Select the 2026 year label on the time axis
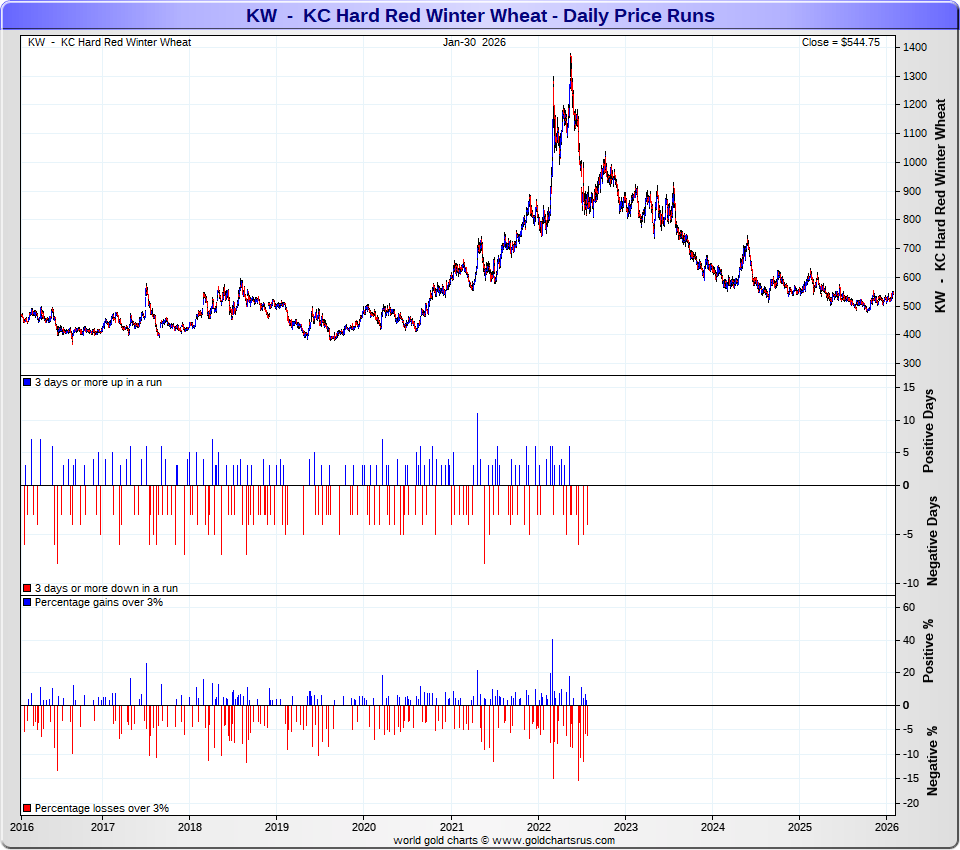Viewport: 960px width, 850px height. [885, 828]
